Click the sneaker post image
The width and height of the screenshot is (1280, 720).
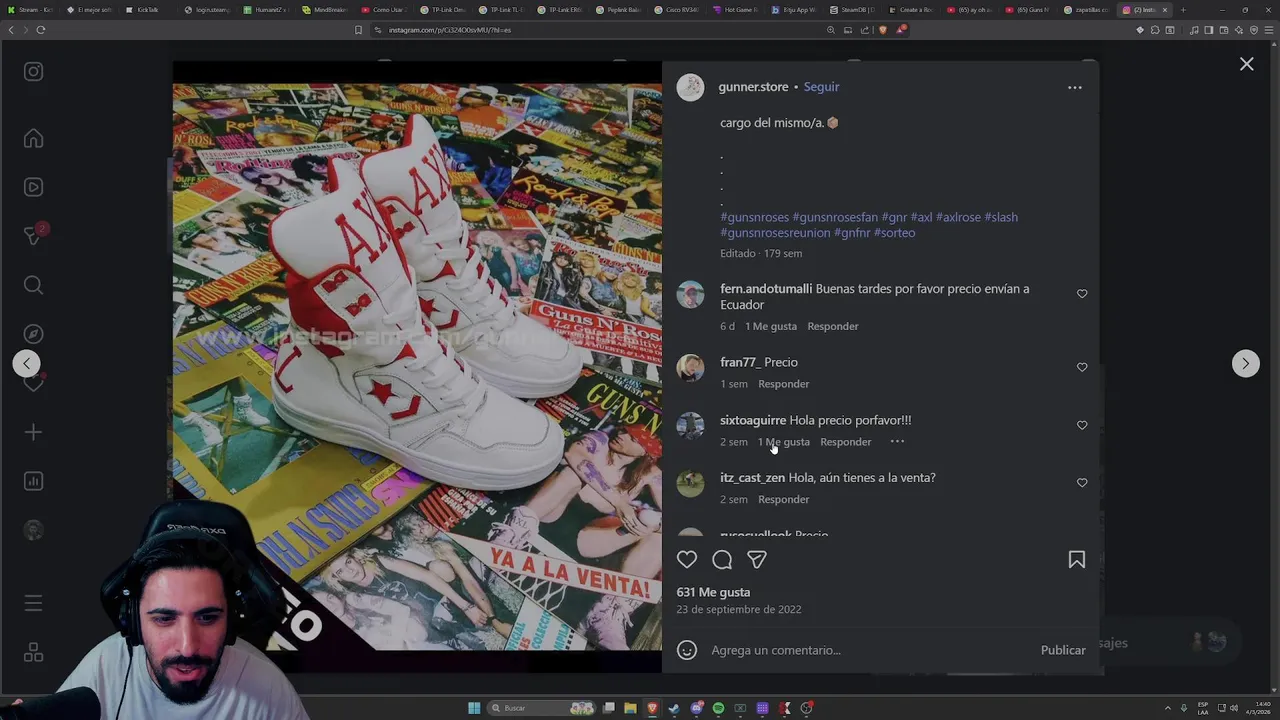pyautogui.click(x=417, y=366)
